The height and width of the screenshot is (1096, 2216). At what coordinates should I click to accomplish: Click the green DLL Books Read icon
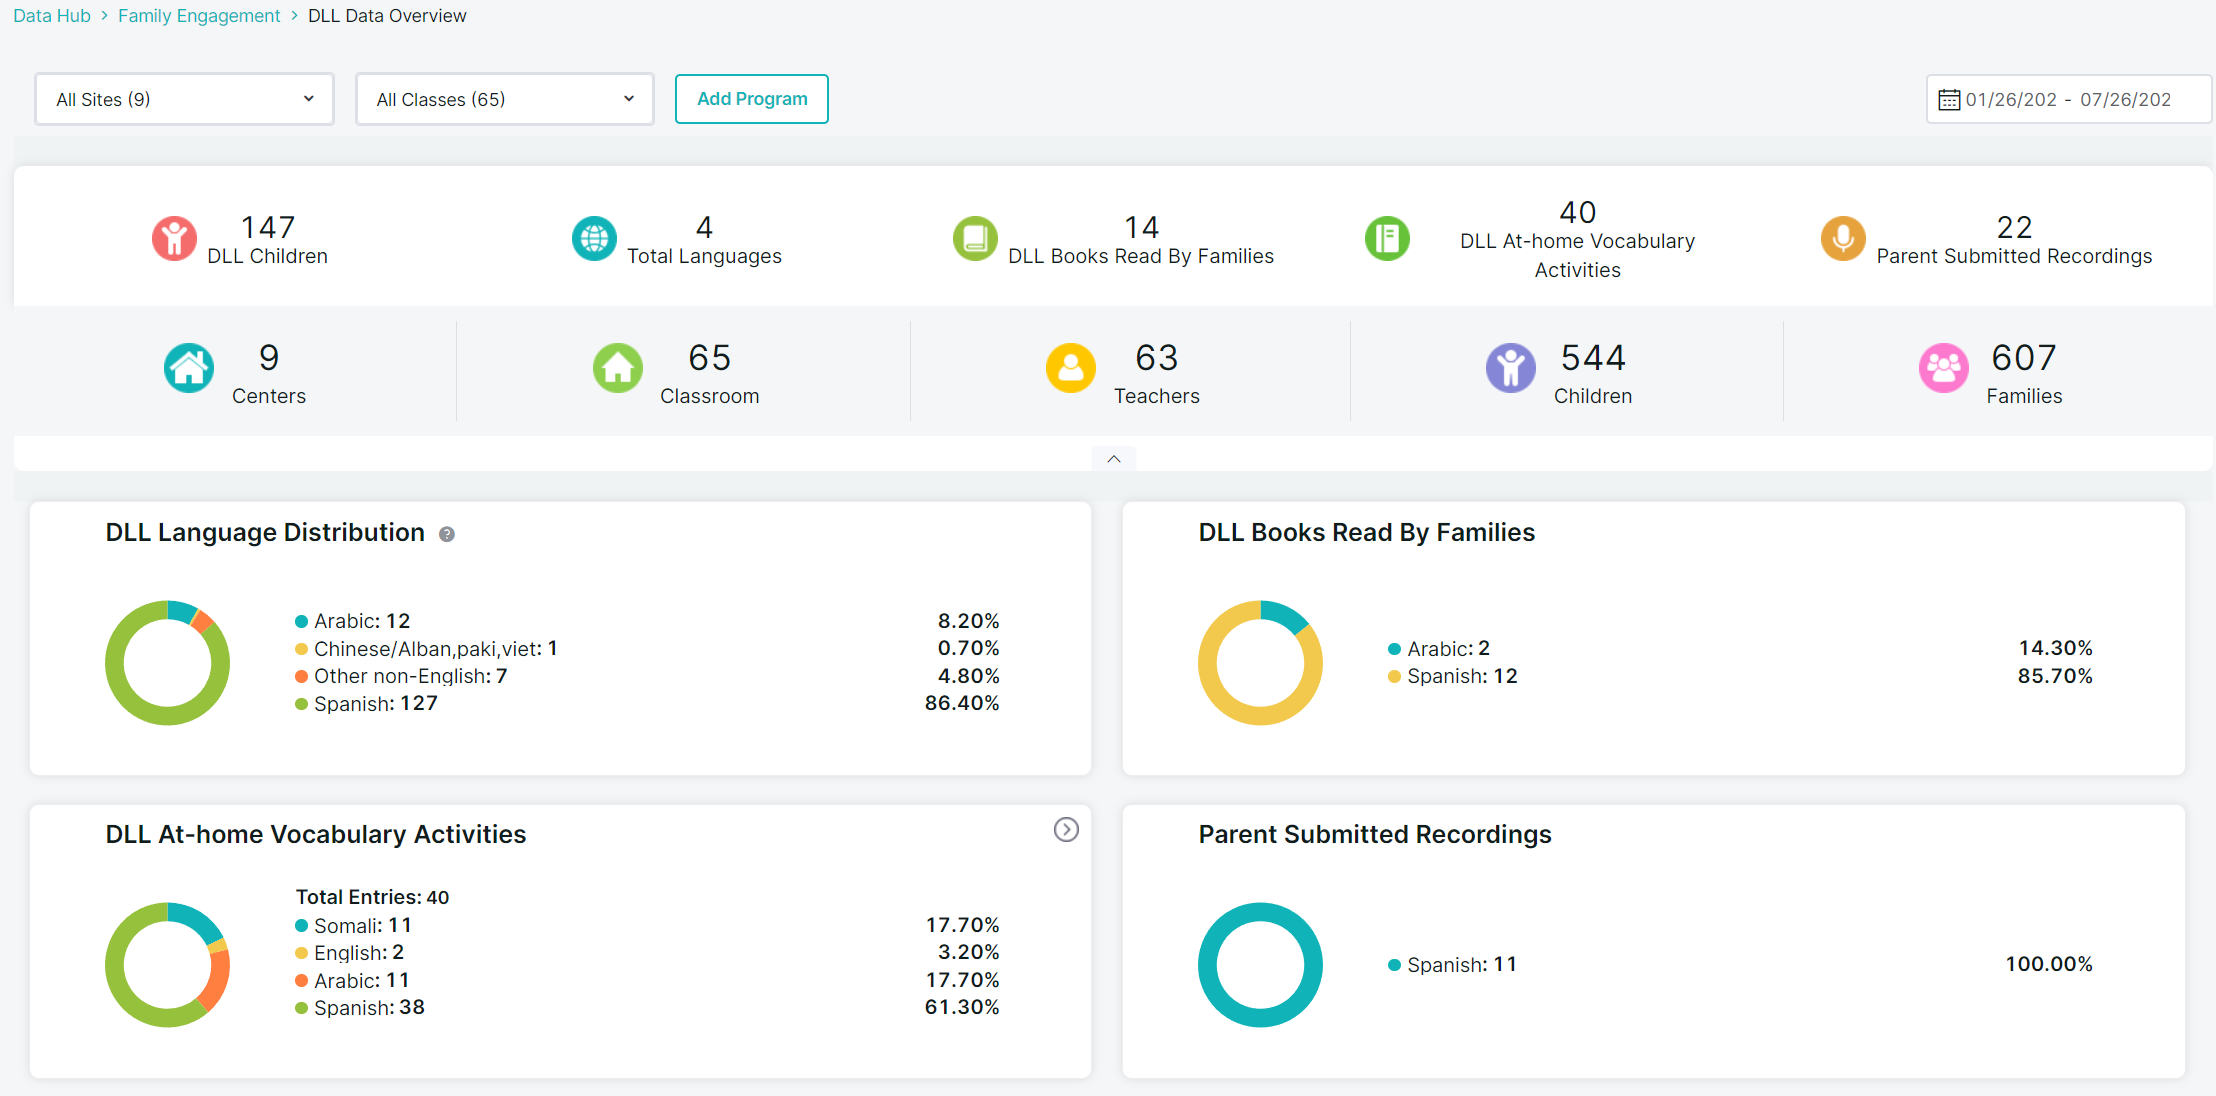(x=975, y=239)
